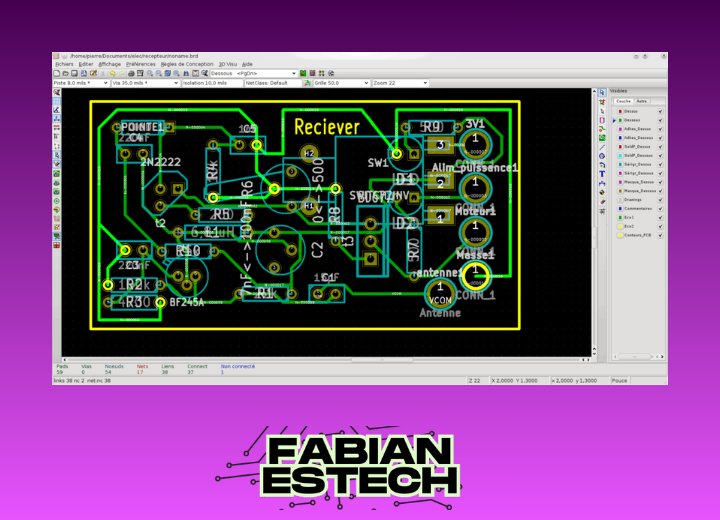Save the board with floppy icon
Viewport: 720px width, 520px height.
(74, 73)
